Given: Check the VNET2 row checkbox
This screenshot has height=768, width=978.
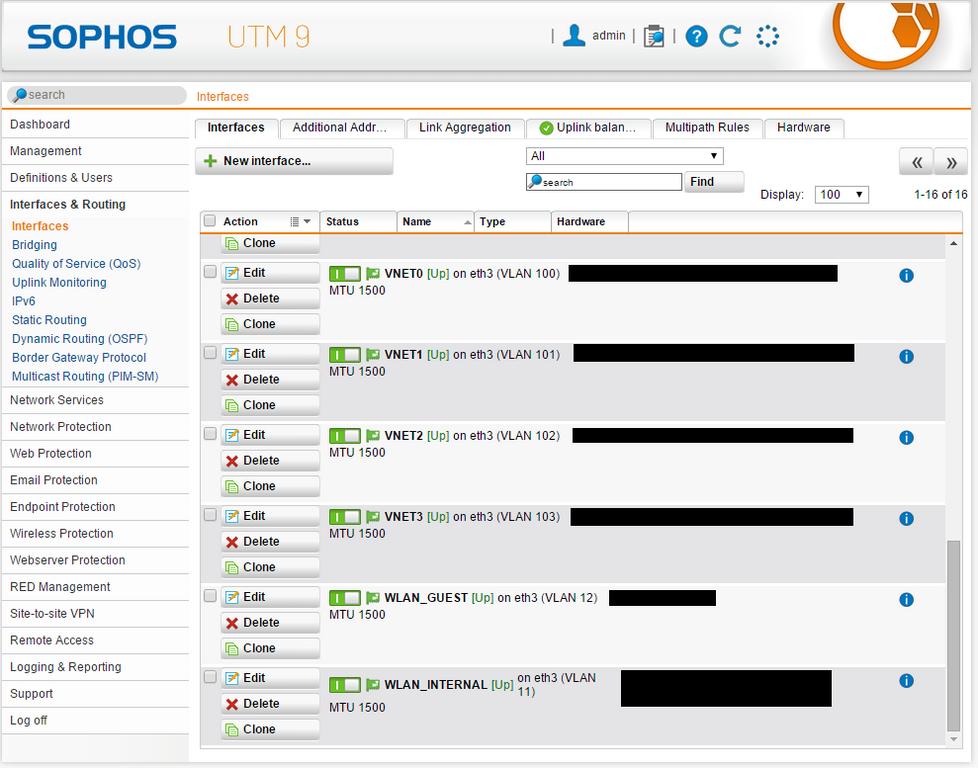Looking at the screenshot, I should pyautogui.click(x=210, y=434).
